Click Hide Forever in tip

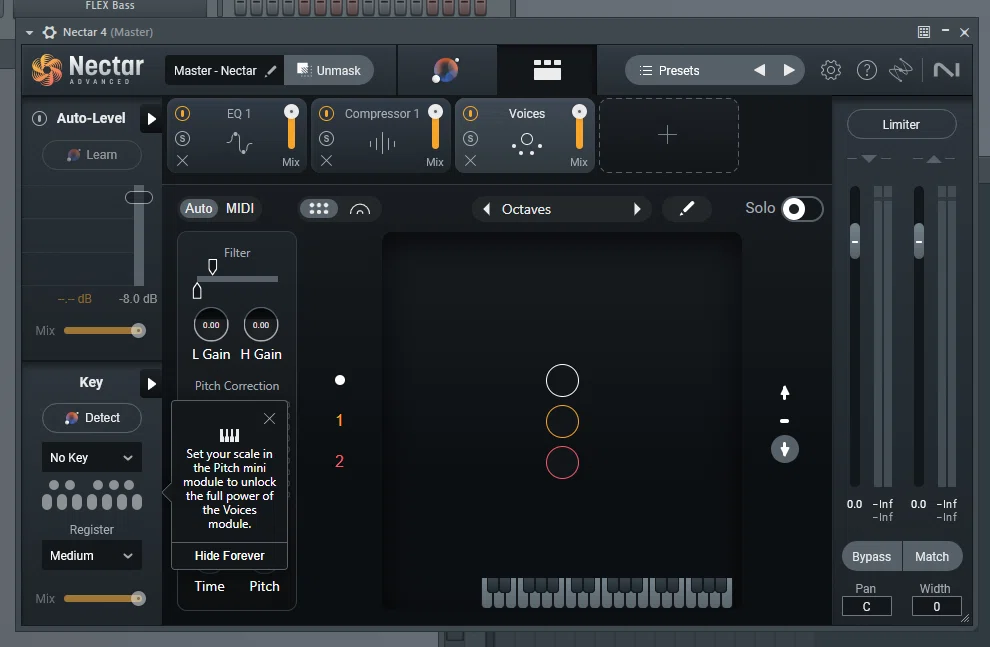[x=229, y=555]
